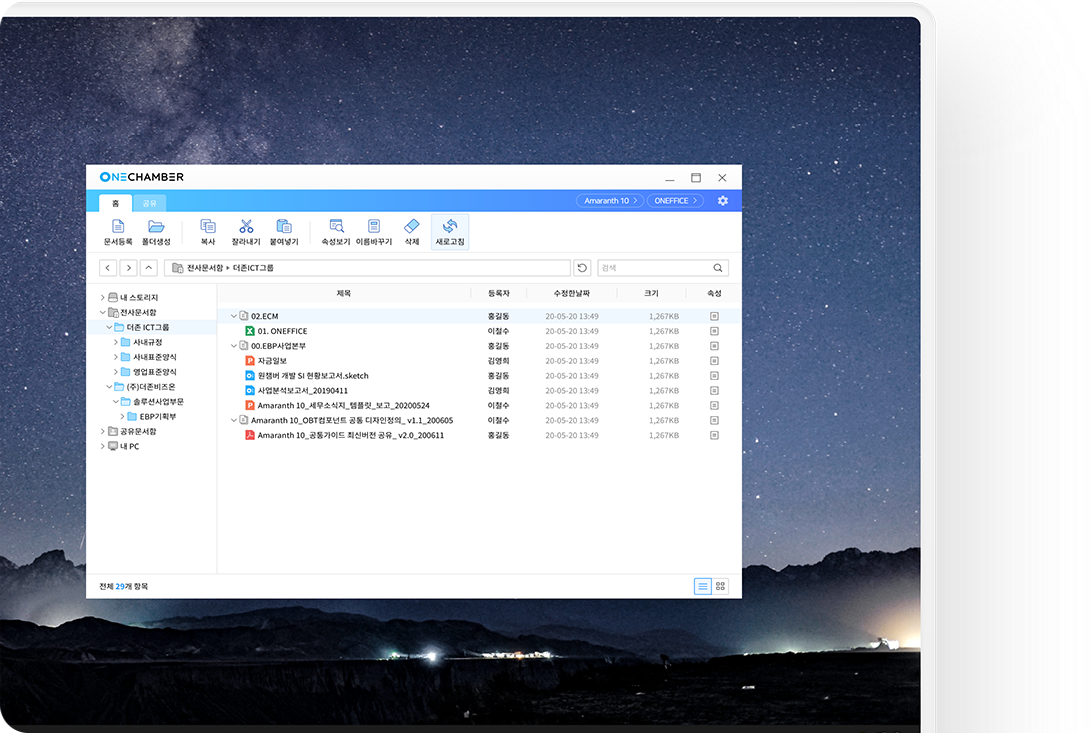Switch to list view layout toggle
This screenshot has height=733, width=1091.
click(703, 586)
